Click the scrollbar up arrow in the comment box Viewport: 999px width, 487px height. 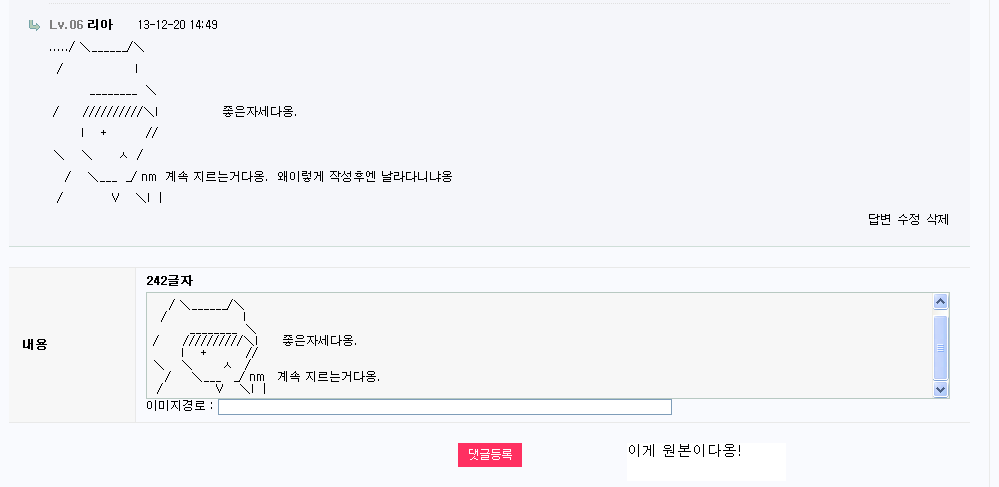coord(940,302)
